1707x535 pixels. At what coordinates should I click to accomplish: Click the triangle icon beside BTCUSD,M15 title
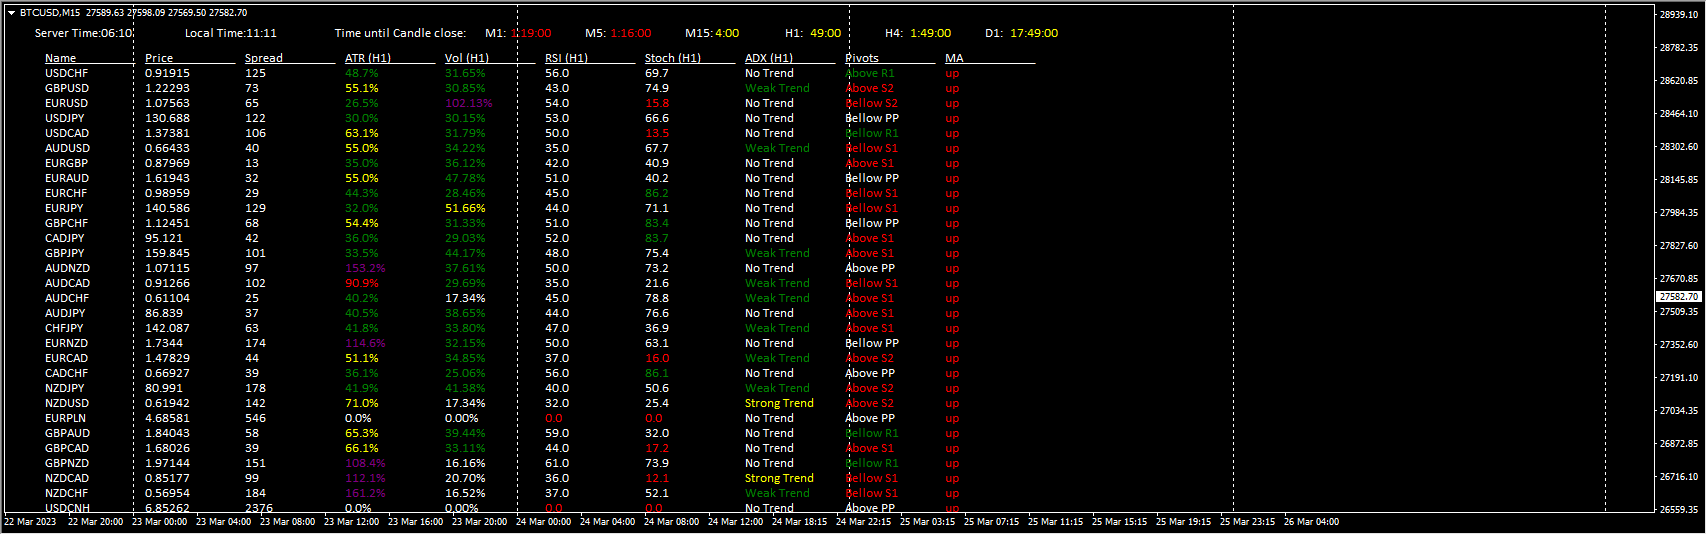pos(11,13)
